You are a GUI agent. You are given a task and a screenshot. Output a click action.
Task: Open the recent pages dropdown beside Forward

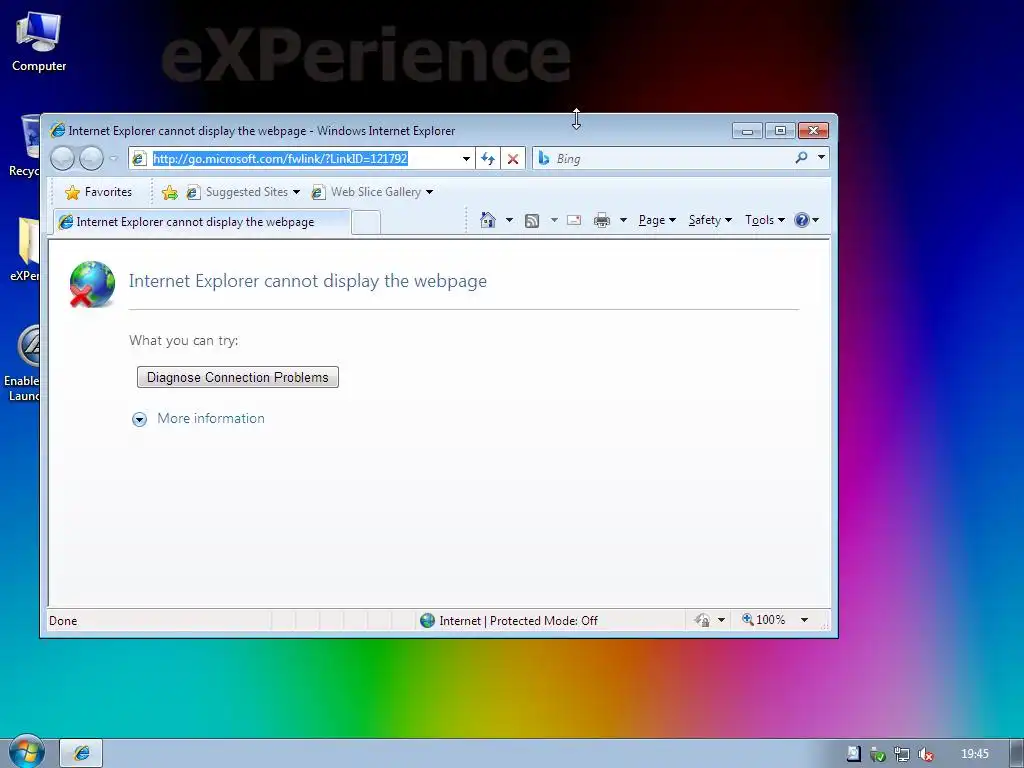114,158
